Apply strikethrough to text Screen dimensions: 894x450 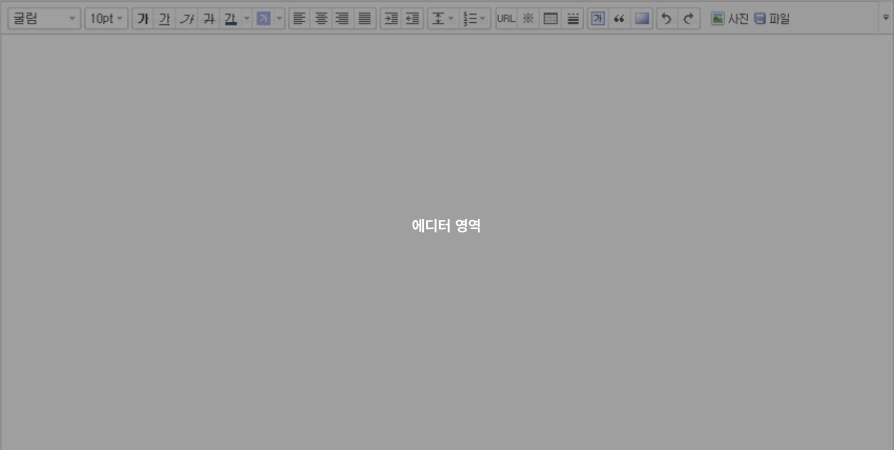(x=208, y=18)
